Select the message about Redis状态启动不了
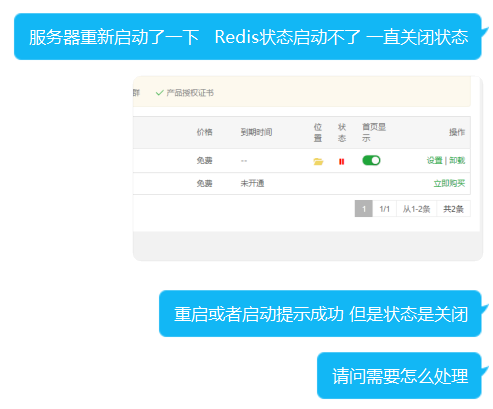493x409 pixels. pos(248,37)
